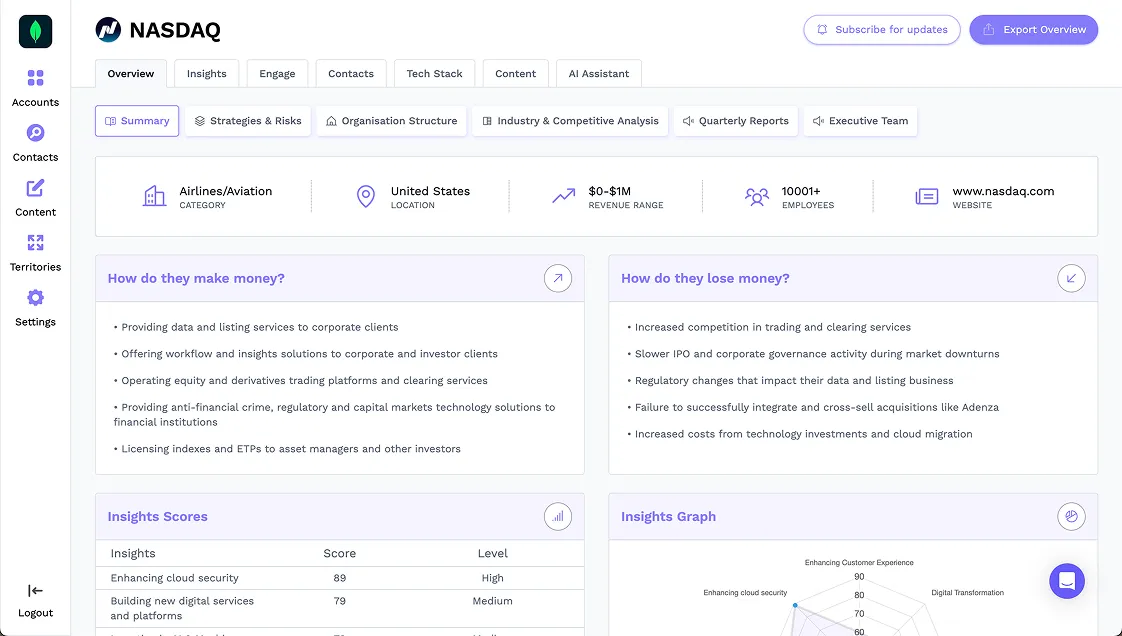This screenshot has width=1122, height=636.
Task: Open the top Contacts tab
Action: click(x=351, y=74)
